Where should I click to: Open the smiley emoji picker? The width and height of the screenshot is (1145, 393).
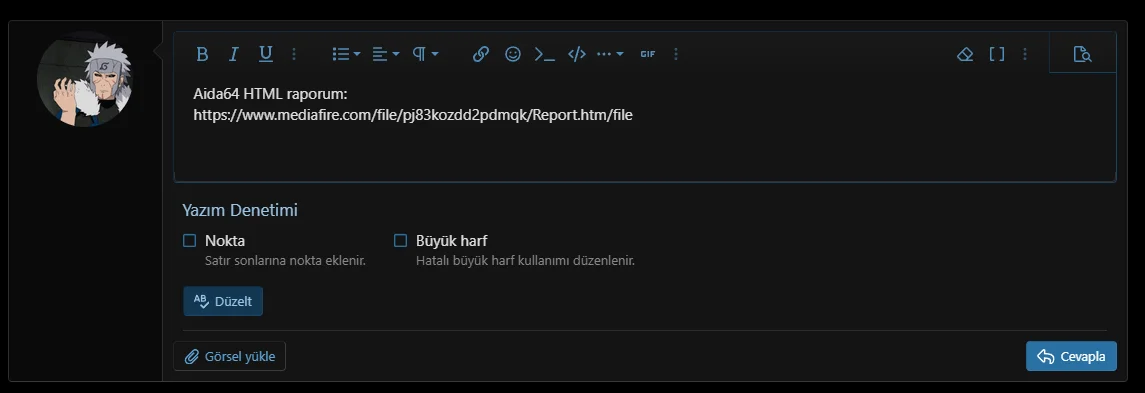tap(513, 54)
